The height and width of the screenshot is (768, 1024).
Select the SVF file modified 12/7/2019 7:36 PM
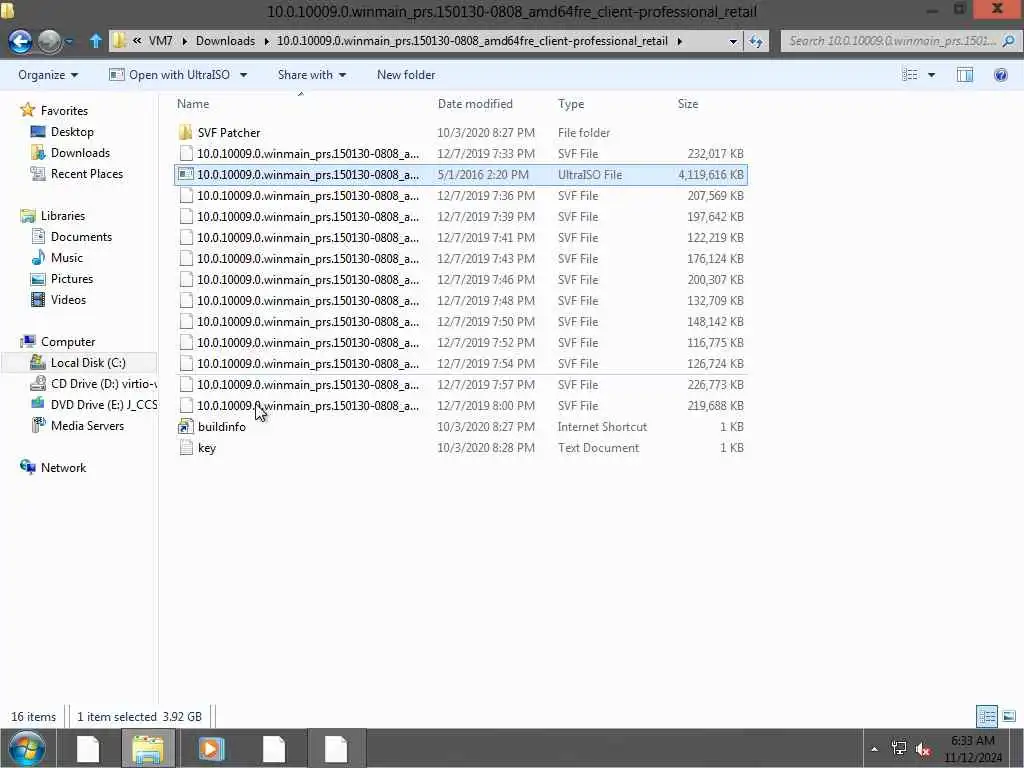tap(460, 195)
